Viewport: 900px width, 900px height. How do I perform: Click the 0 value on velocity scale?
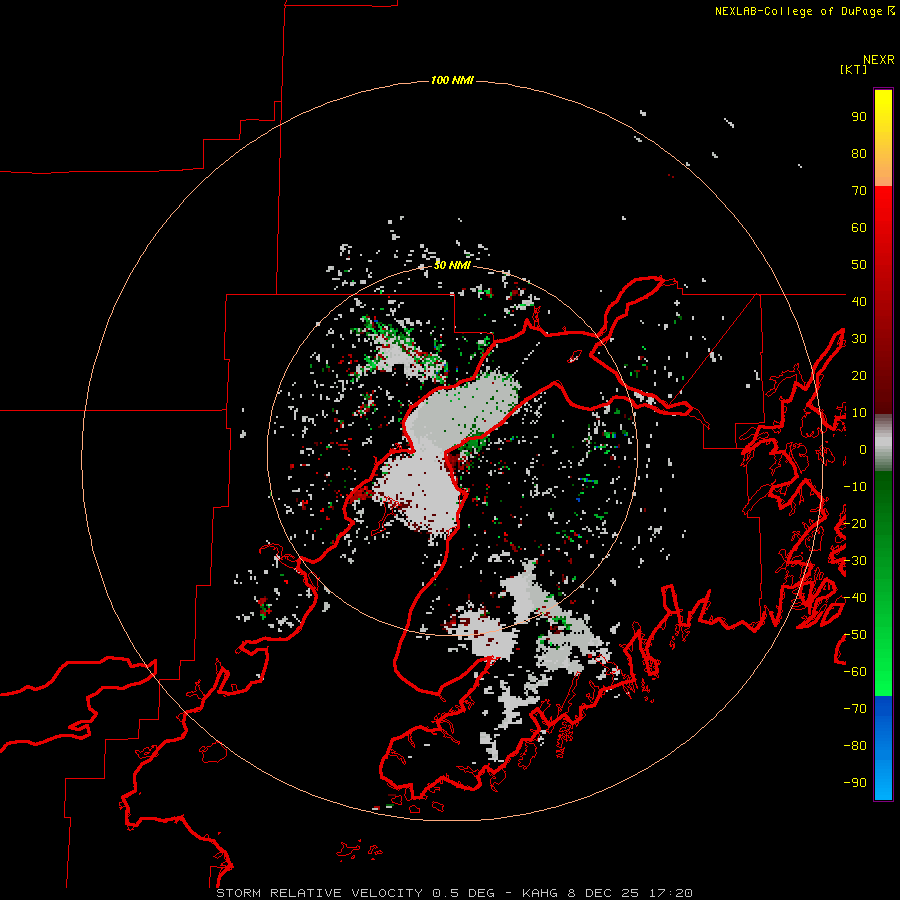(x=863, y=449)
